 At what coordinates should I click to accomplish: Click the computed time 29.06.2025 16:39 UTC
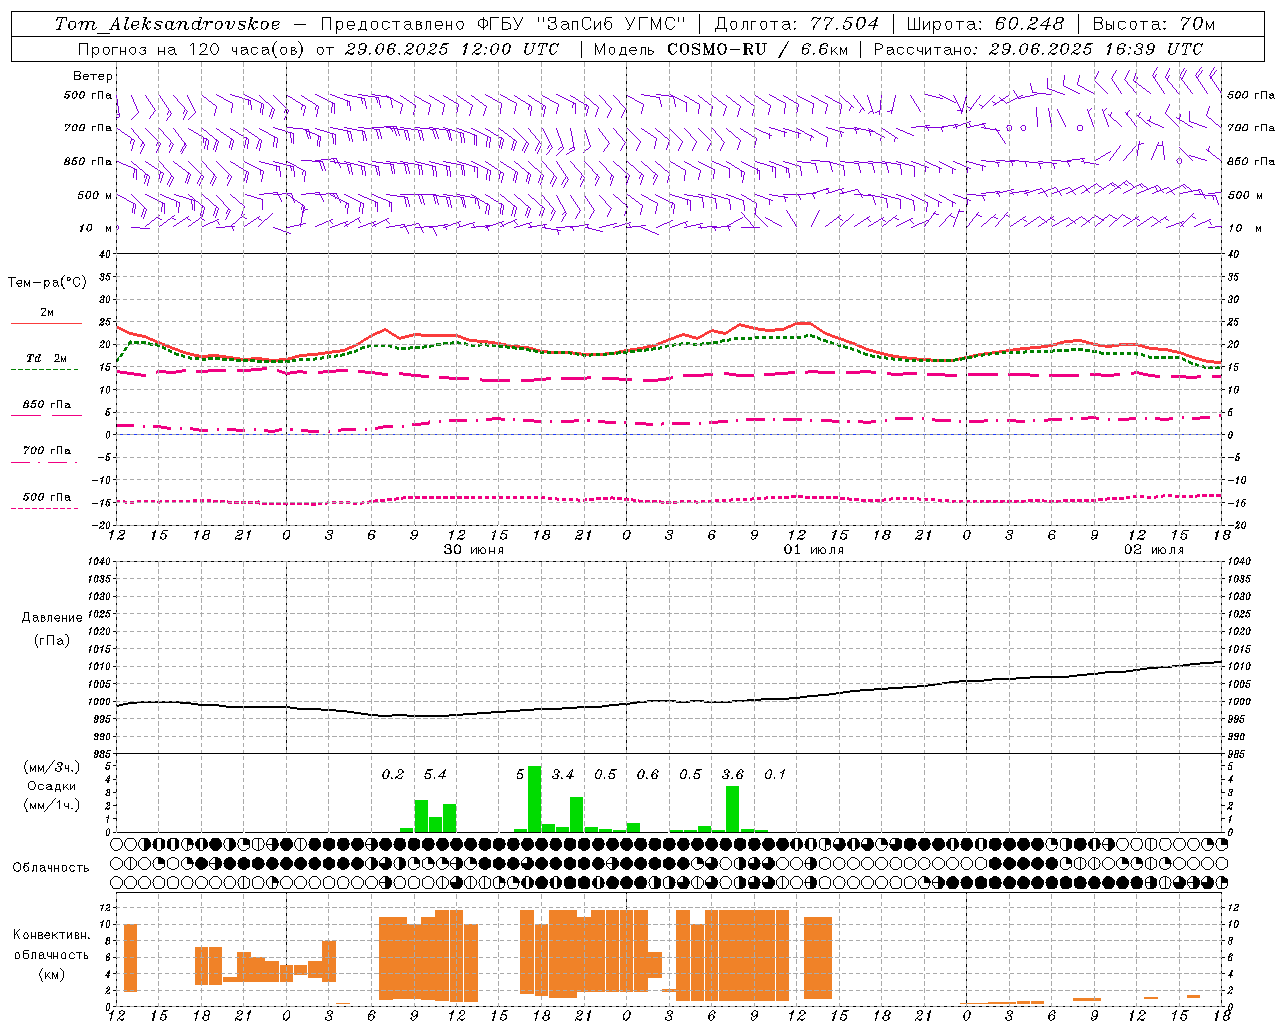click(x=1096, y=49)
